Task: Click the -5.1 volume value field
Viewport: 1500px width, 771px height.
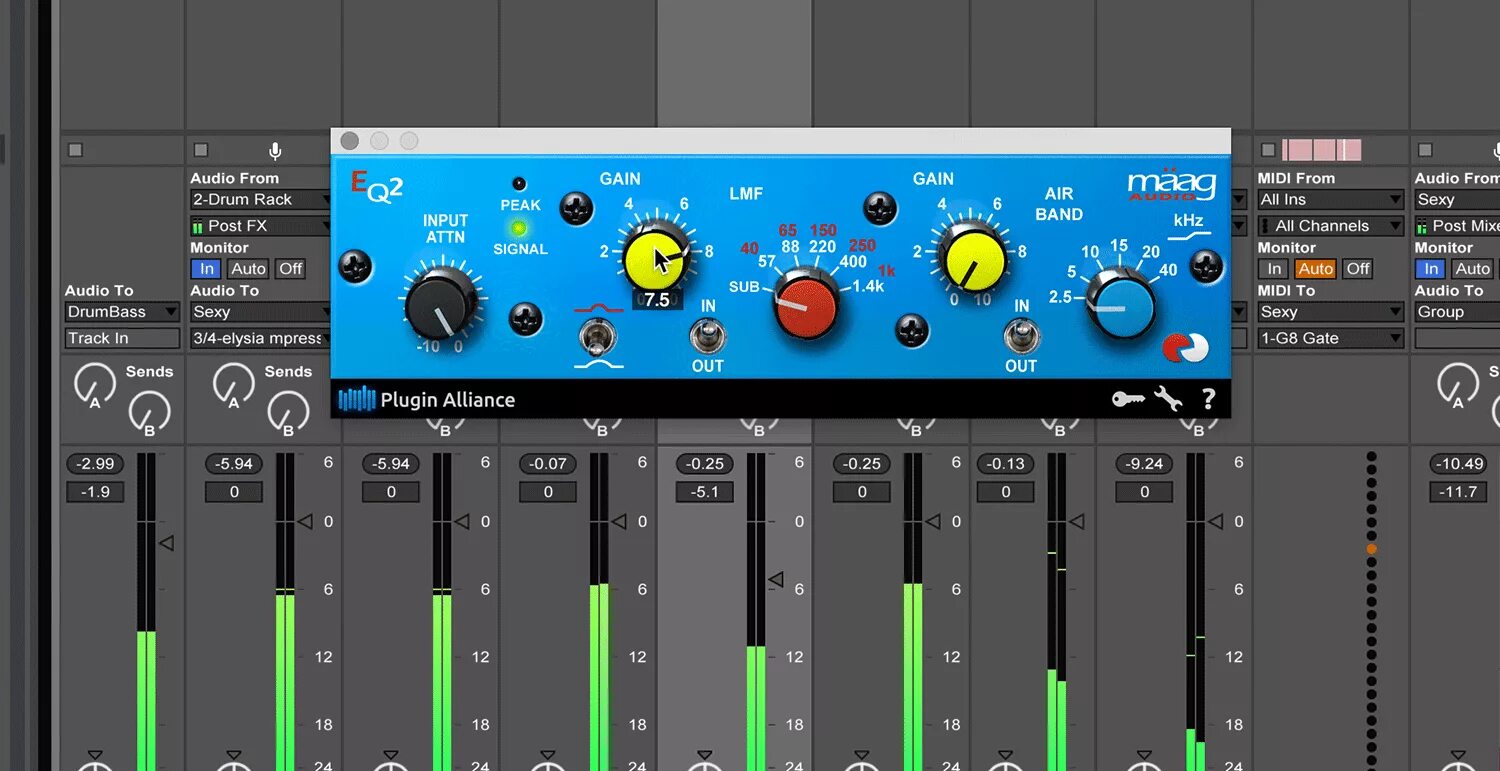Action: [705, 492]
